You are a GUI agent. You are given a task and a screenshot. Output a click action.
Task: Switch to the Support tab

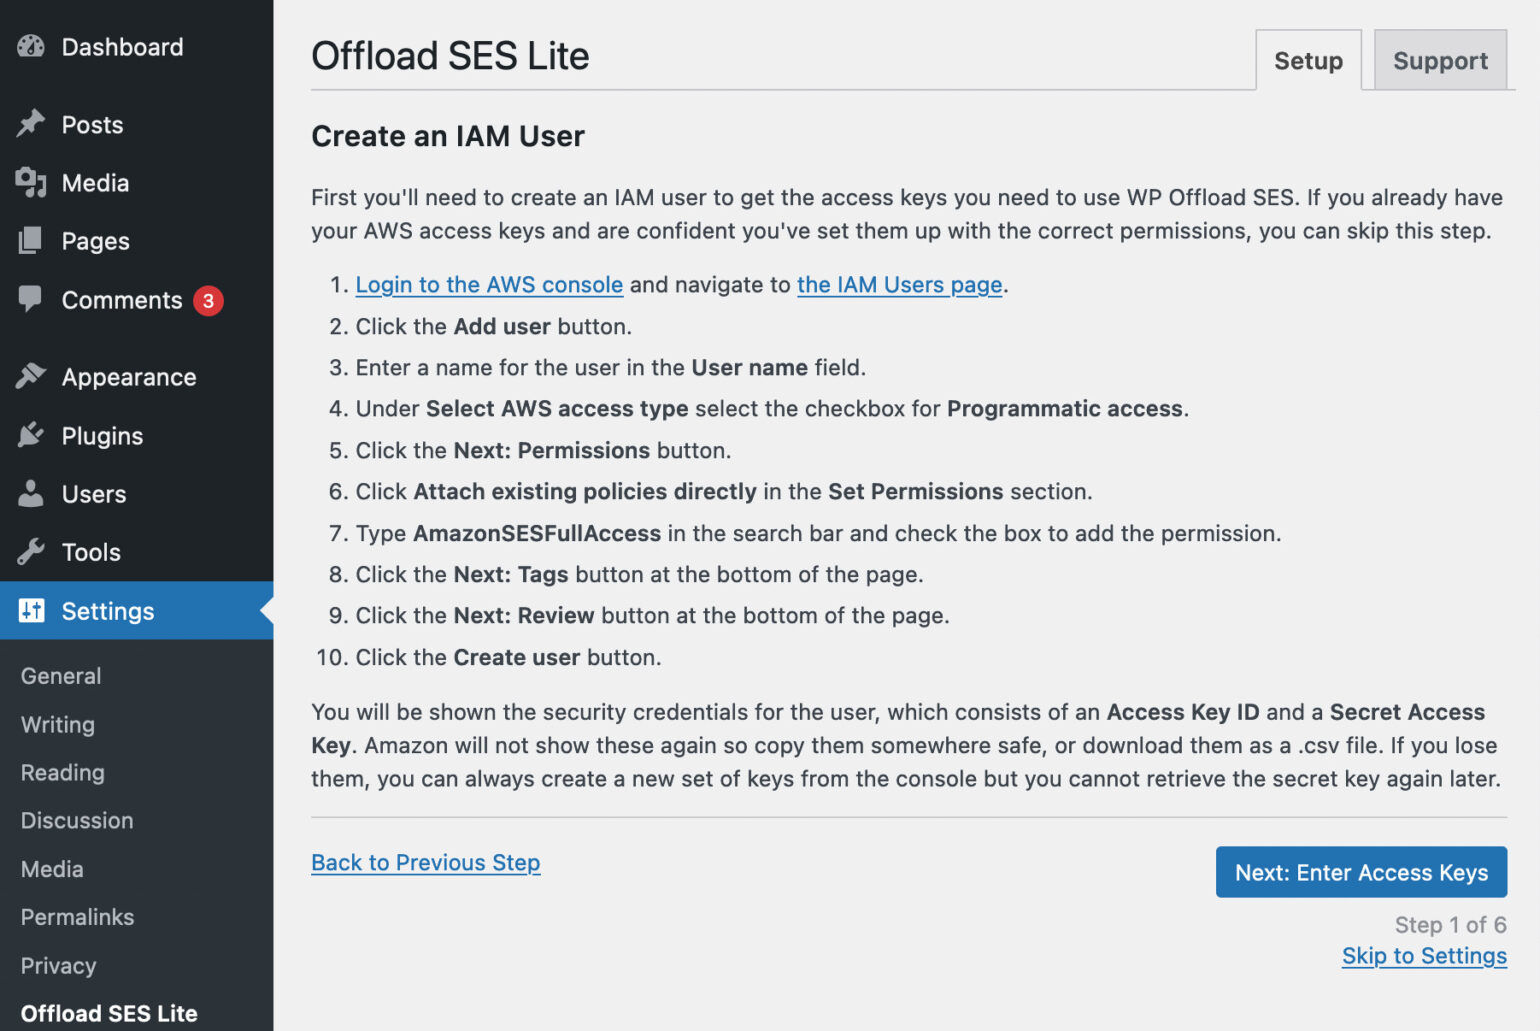1440,60
